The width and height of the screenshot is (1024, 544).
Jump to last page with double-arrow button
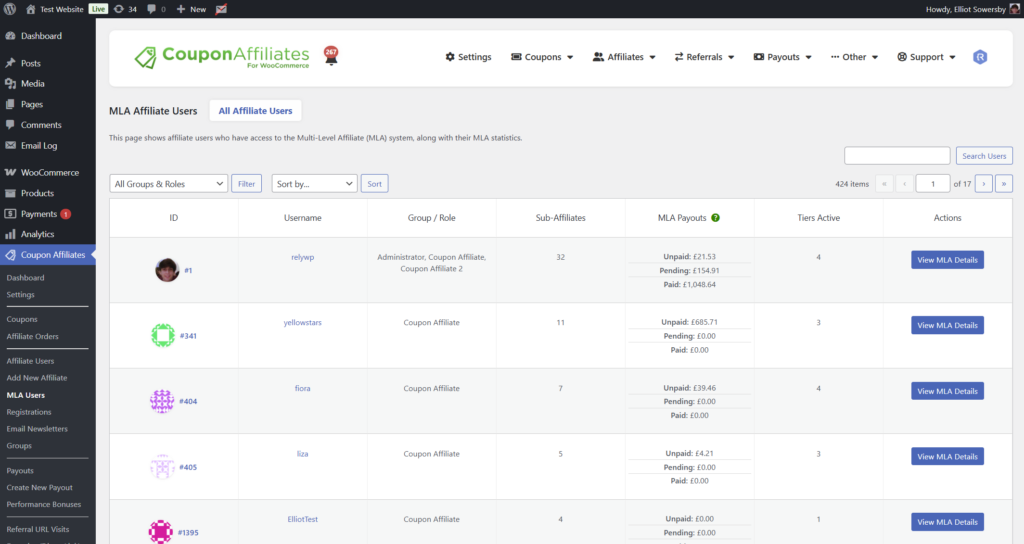pos(1004,183)
